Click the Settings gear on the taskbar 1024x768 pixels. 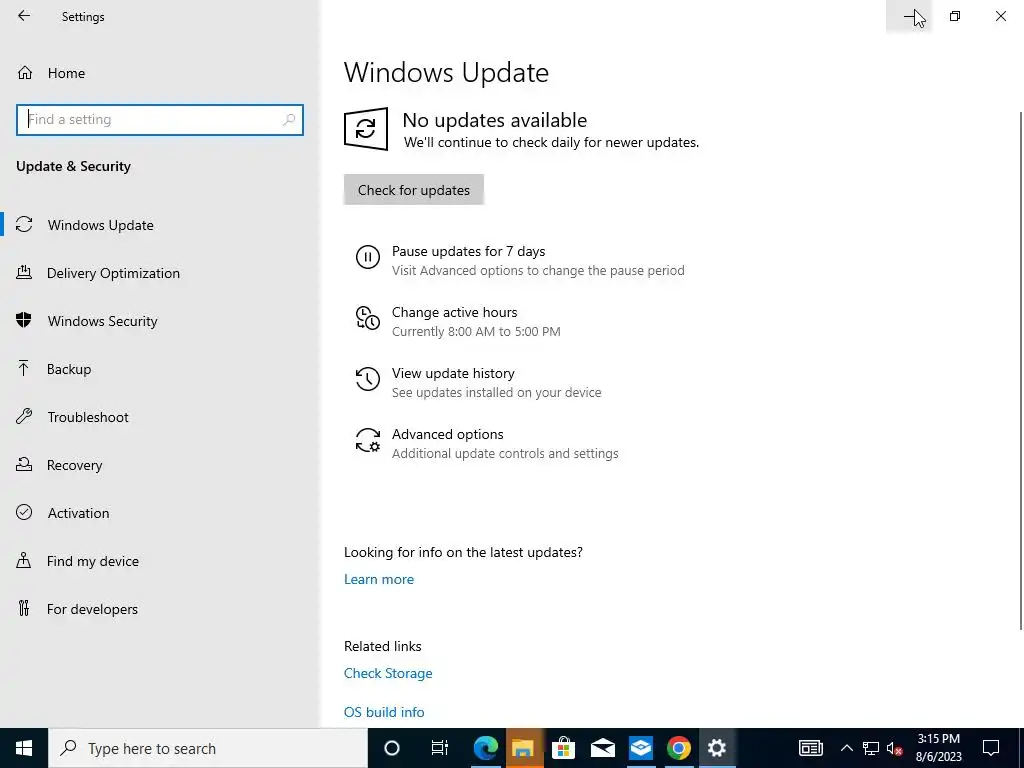[717, 748]
